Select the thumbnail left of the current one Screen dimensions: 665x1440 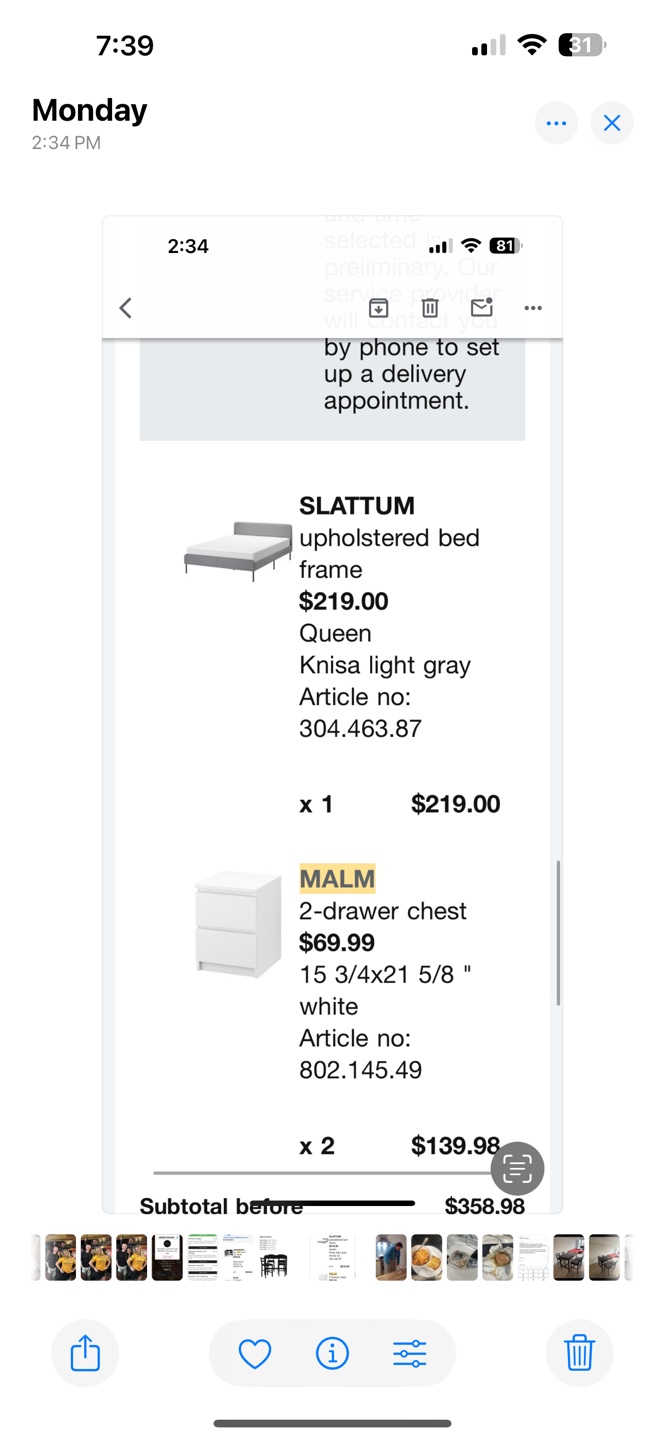273,1258
